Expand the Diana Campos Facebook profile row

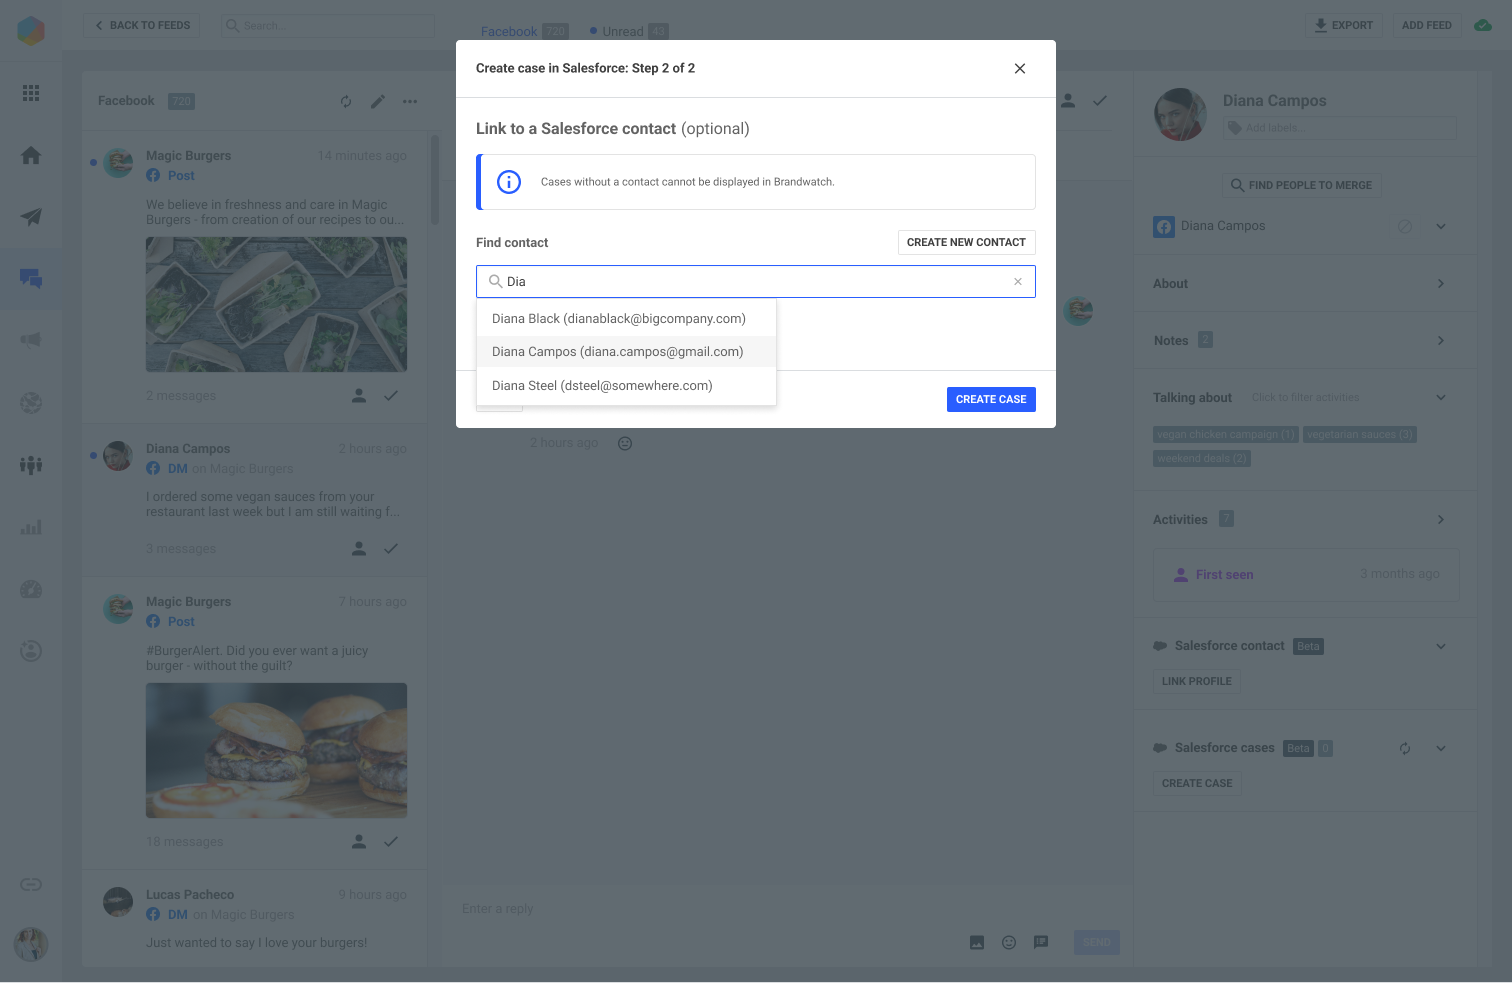pyautogui.click(x=1441, y=227)
